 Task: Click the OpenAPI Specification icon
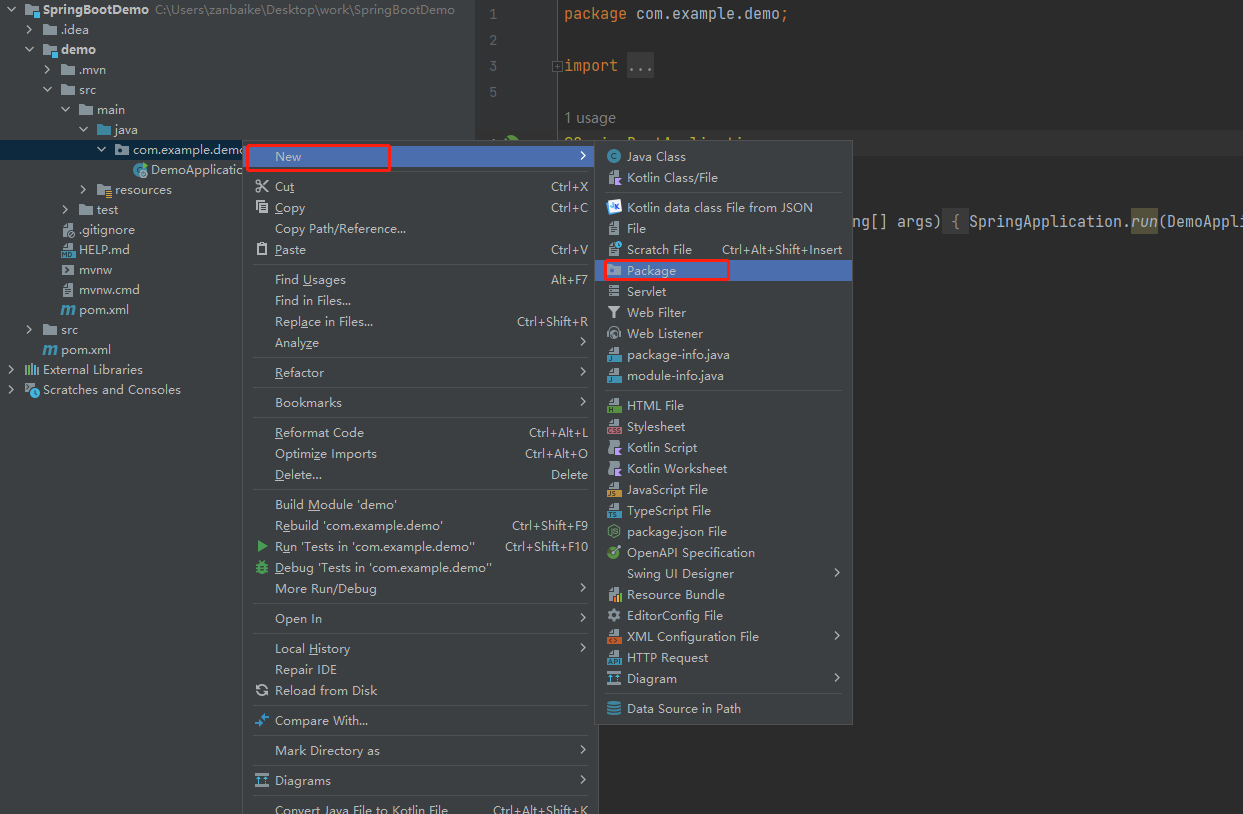pyautogui.click(x=614, y=553)
